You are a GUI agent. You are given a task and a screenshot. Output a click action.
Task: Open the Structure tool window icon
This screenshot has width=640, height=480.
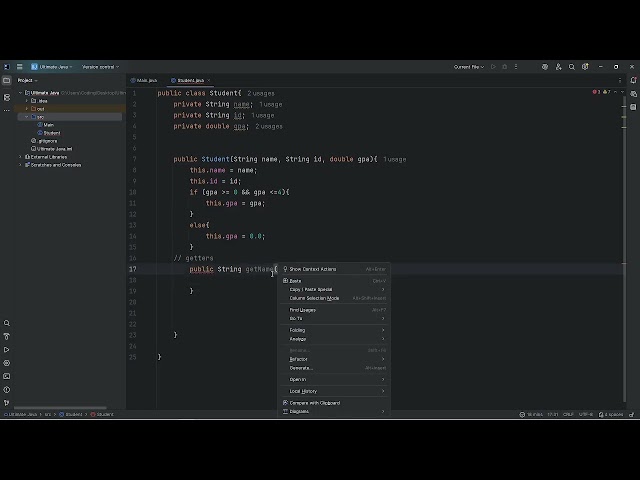tap(7, 97)
